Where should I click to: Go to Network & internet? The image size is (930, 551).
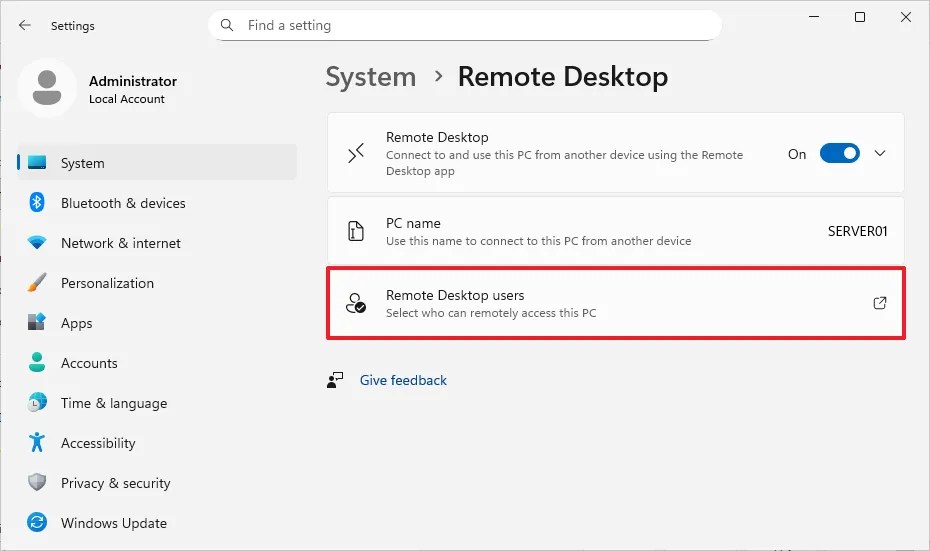[x=157, y=243]
